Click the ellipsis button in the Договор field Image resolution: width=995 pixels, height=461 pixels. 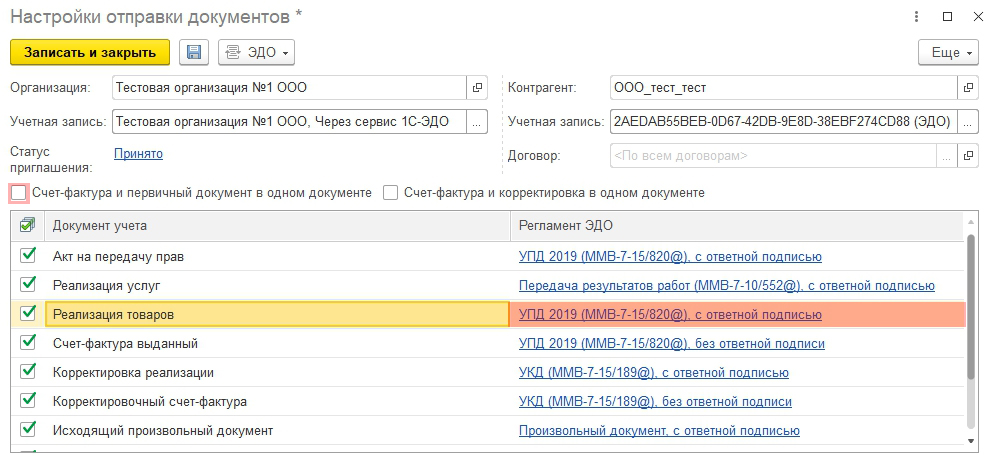(946, 156)
